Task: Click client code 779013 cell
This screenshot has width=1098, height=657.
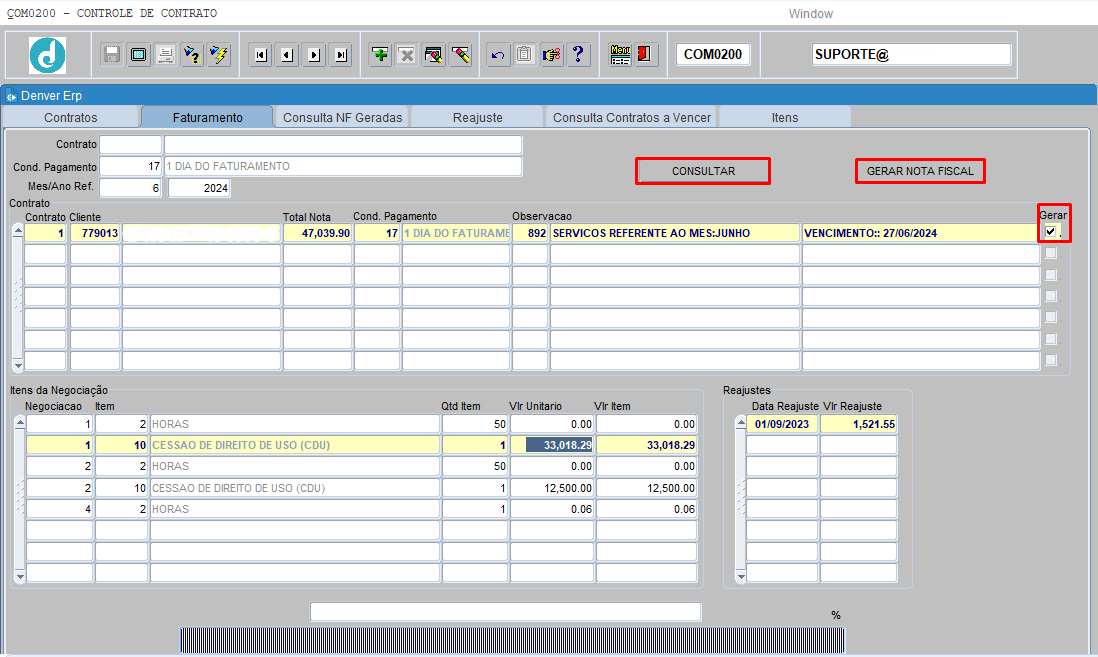Action: pyautogui.click(x=95, y=233)
